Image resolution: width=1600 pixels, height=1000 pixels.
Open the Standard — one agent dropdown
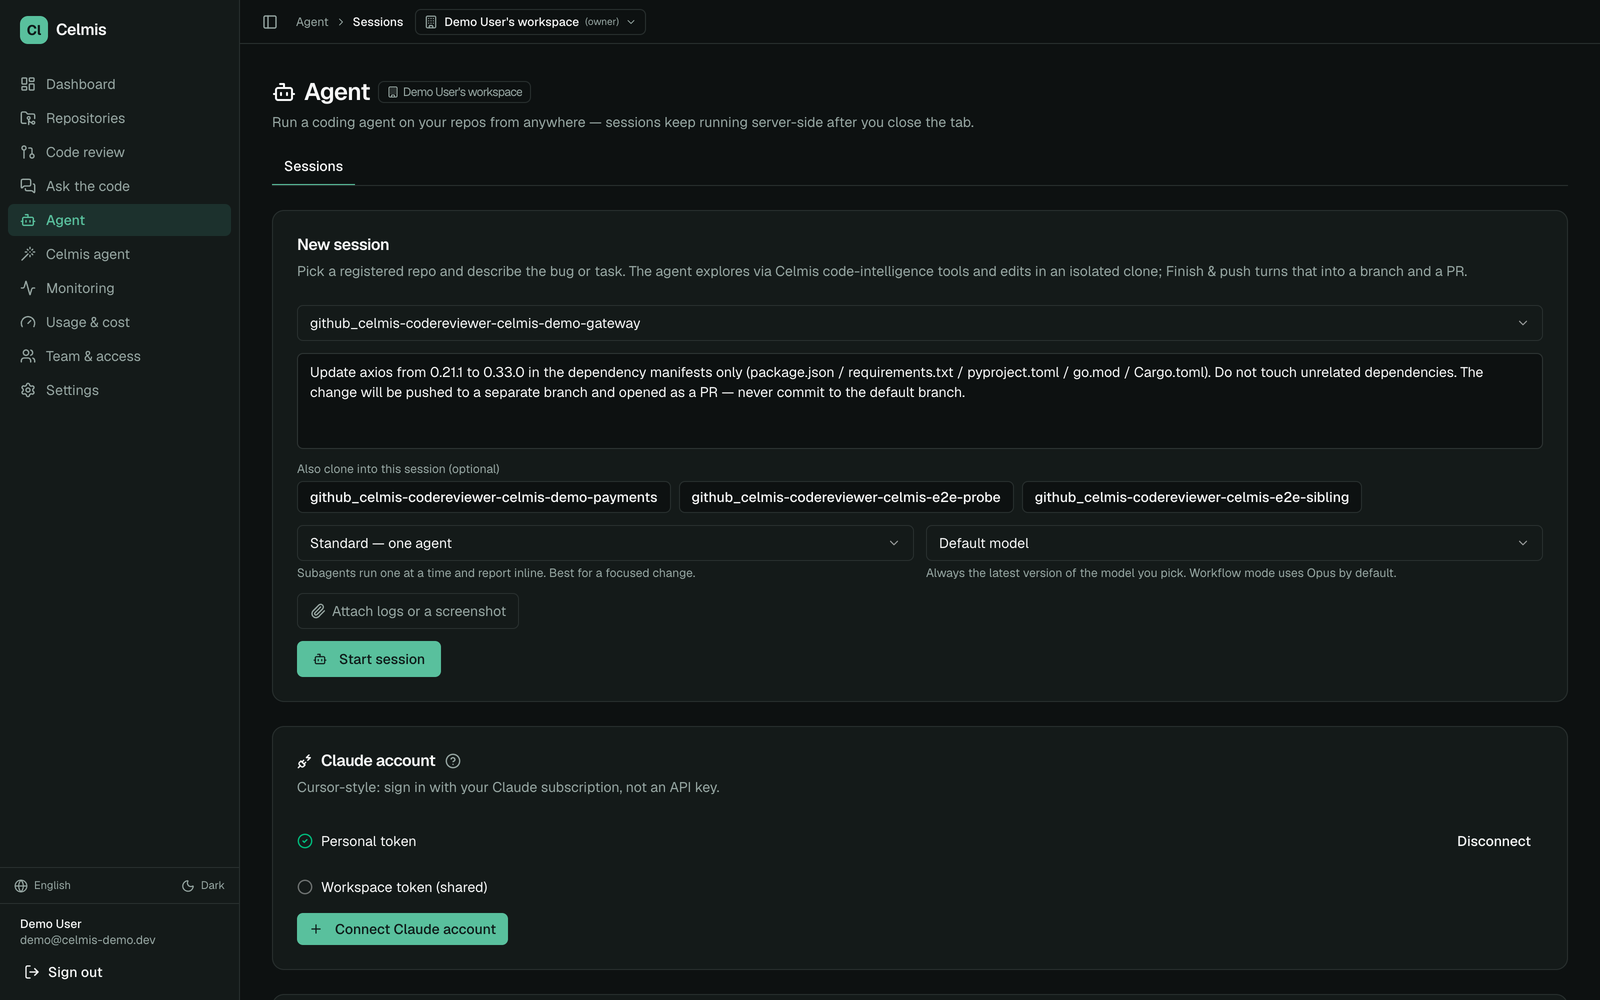click(605, 543)
